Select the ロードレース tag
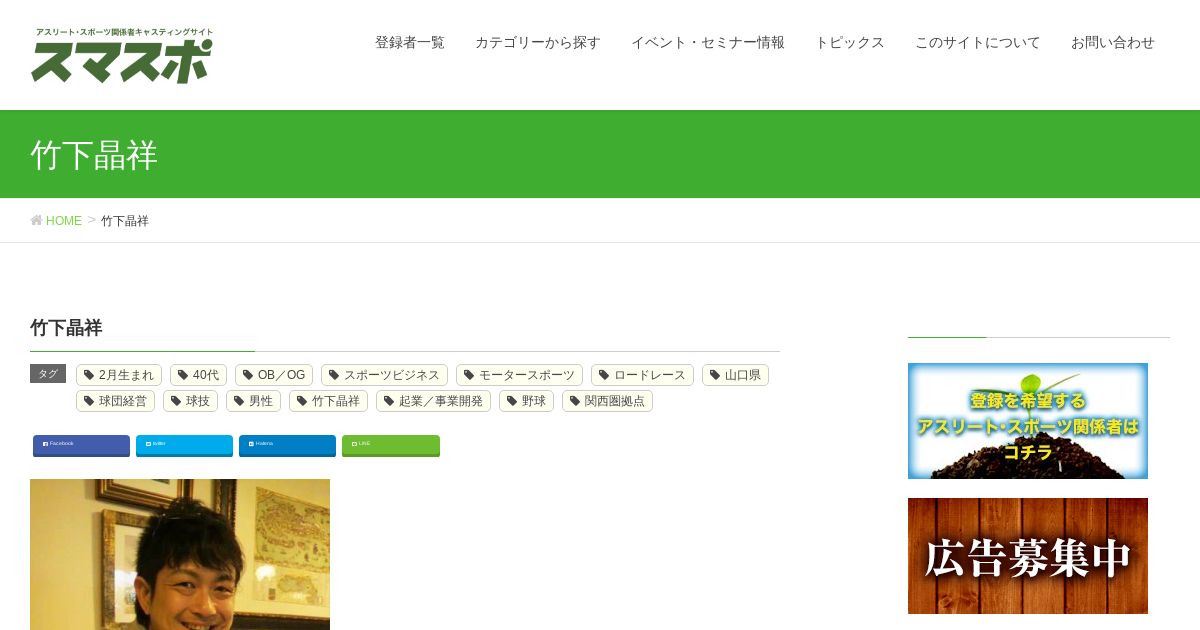Screen dimensions: 1200x630 click(642, 375)
